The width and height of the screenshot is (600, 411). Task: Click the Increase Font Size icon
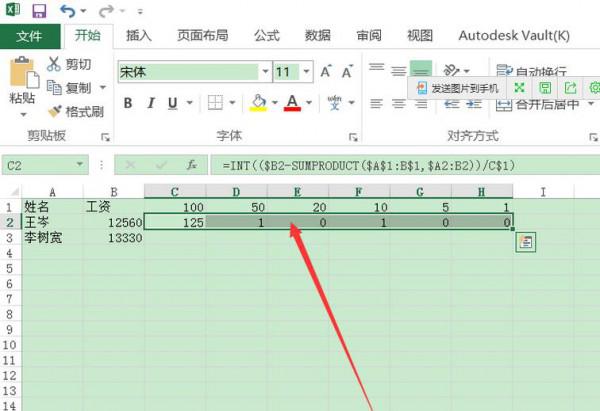[x=326, y=71]
